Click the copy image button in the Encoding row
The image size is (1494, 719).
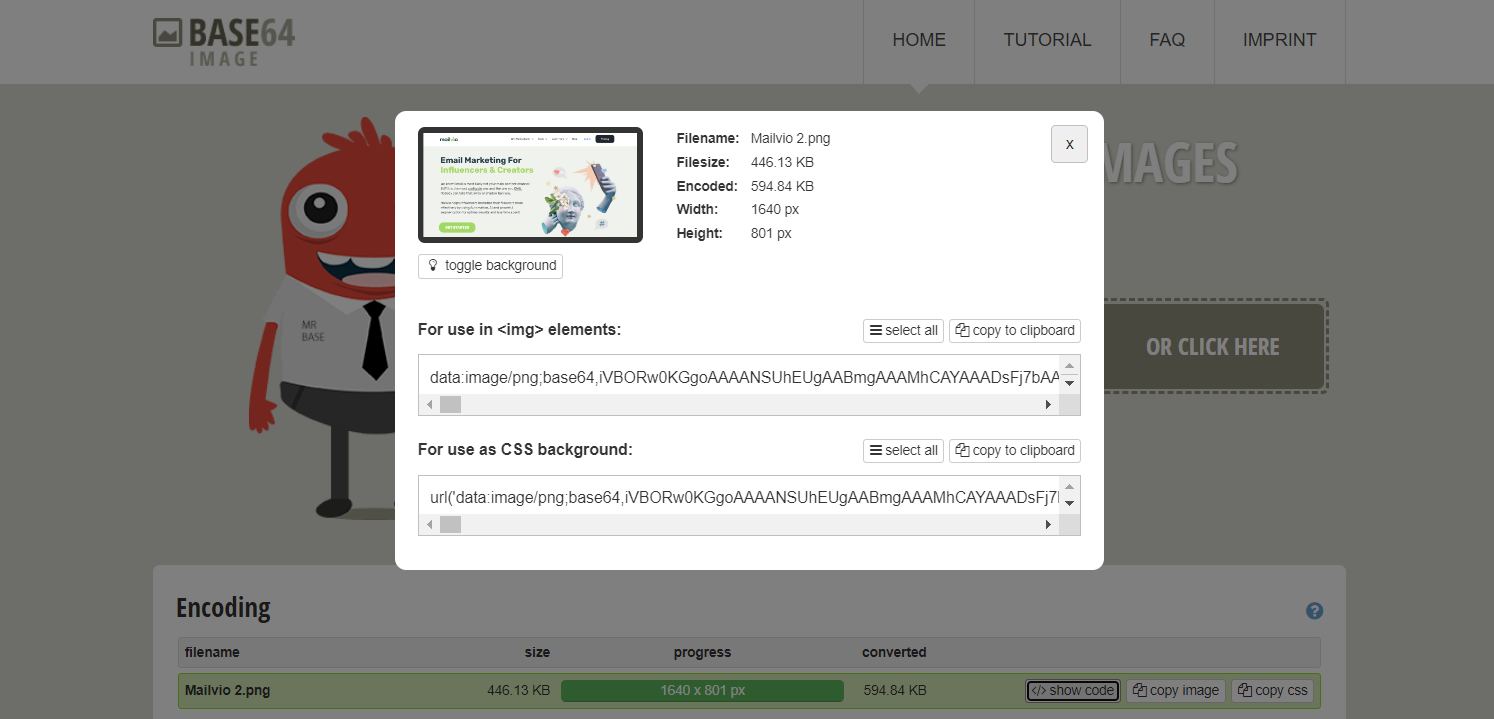1175,690
